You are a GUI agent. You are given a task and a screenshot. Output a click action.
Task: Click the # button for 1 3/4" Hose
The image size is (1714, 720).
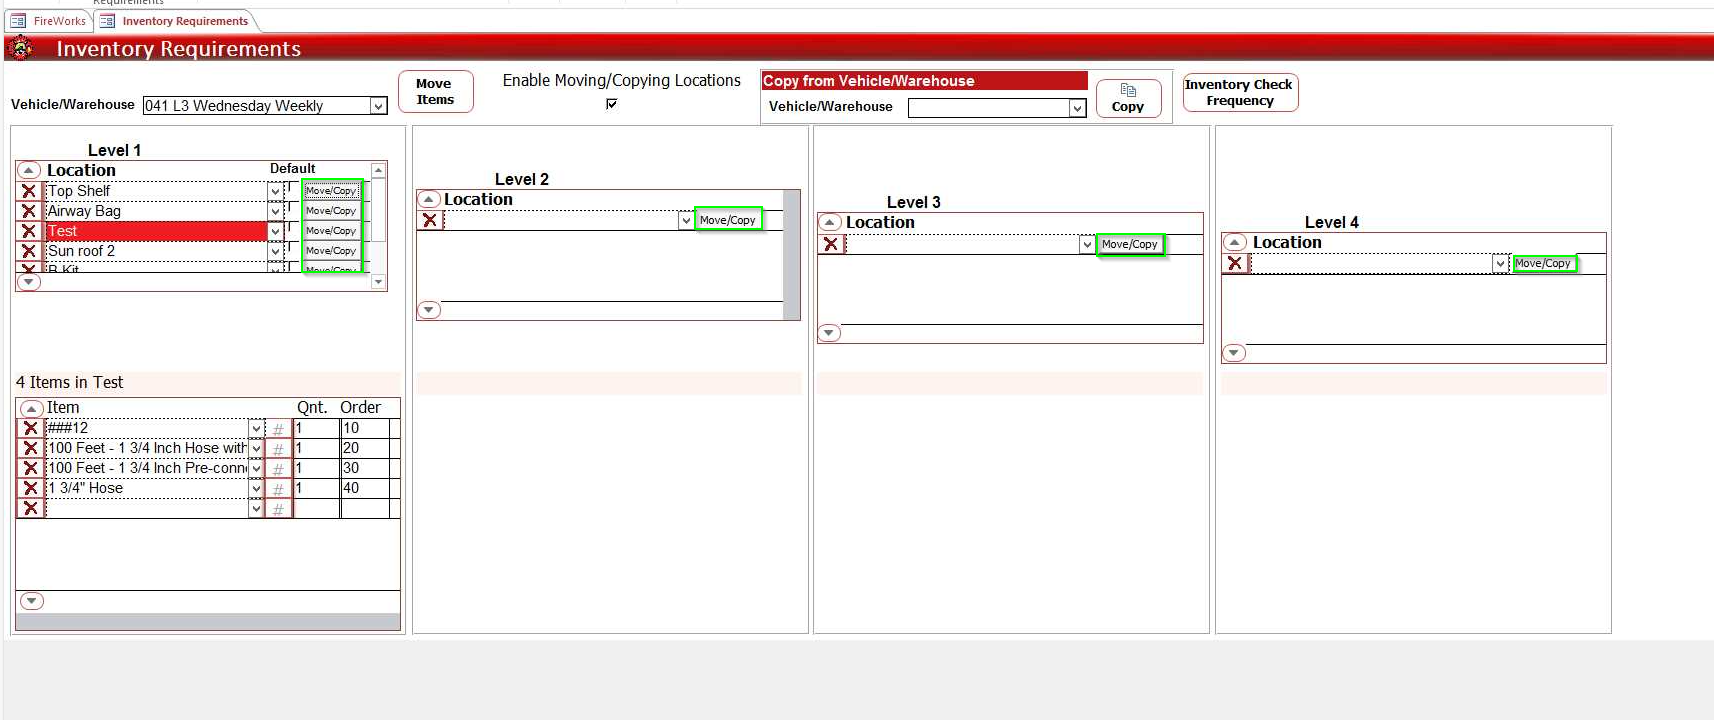(x=278, y=489)
